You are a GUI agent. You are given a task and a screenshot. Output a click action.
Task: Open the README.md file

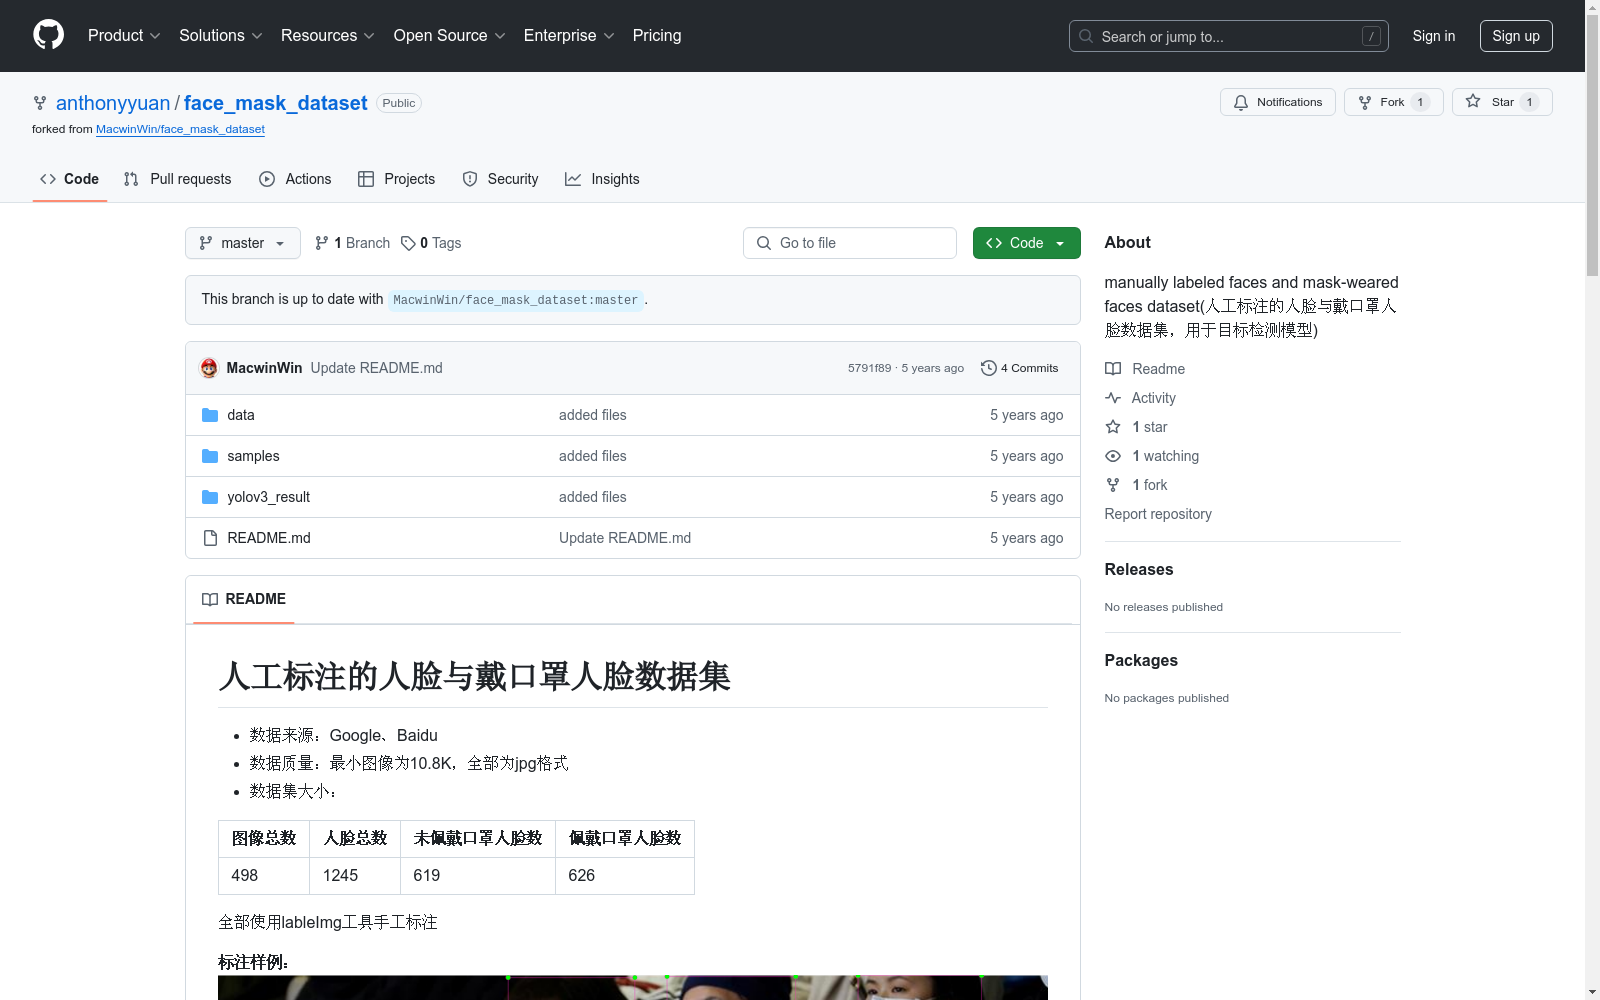click(x=269, y=538)
